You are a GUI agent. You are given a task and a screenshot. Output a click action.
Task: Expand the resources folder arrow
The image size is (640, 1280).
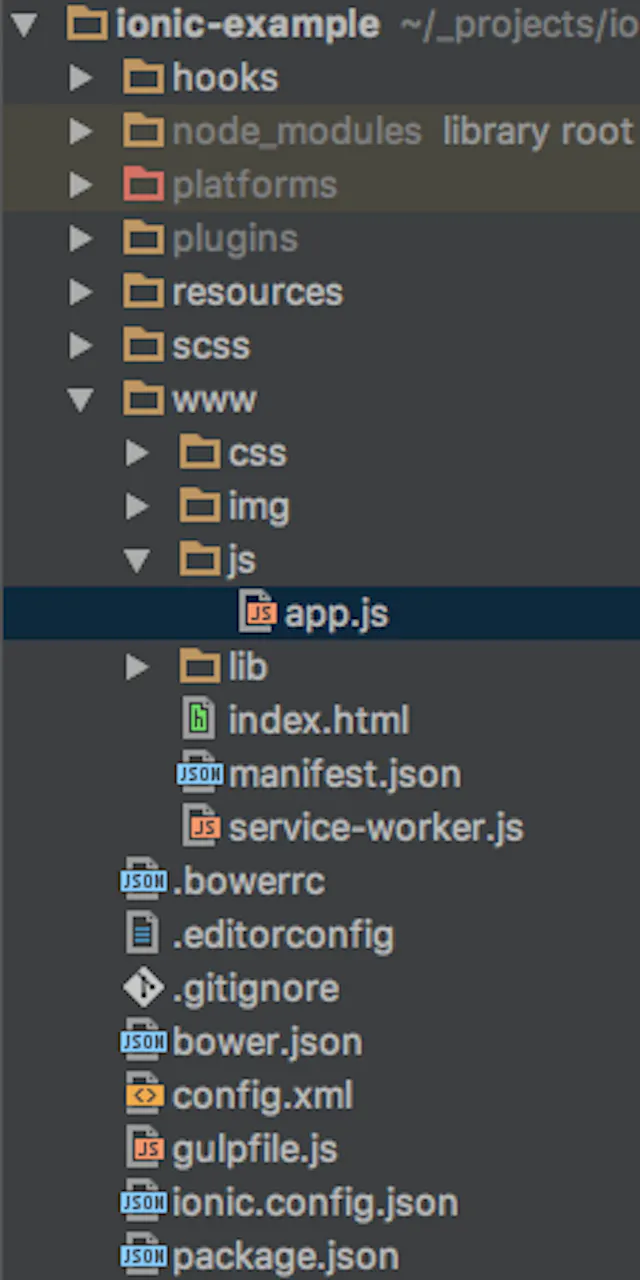81,292
